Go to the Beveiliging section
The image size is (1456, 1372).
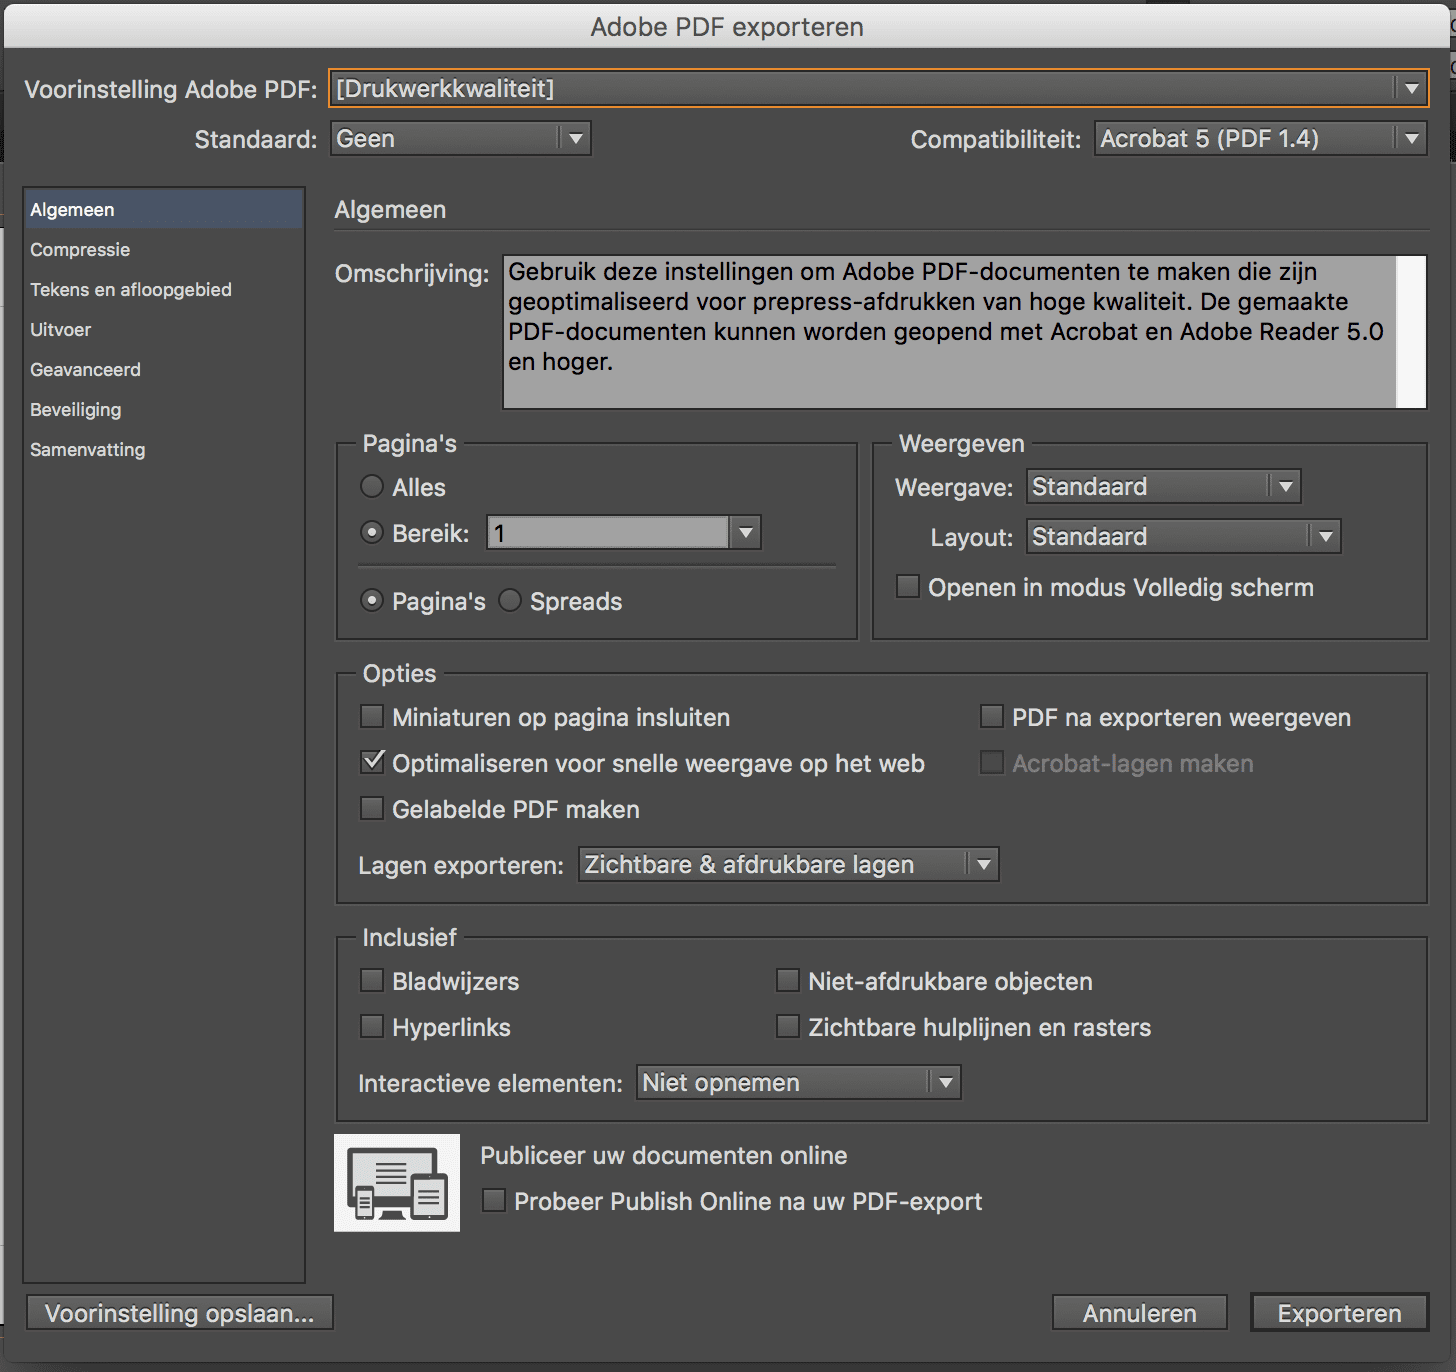click(76, 410)
